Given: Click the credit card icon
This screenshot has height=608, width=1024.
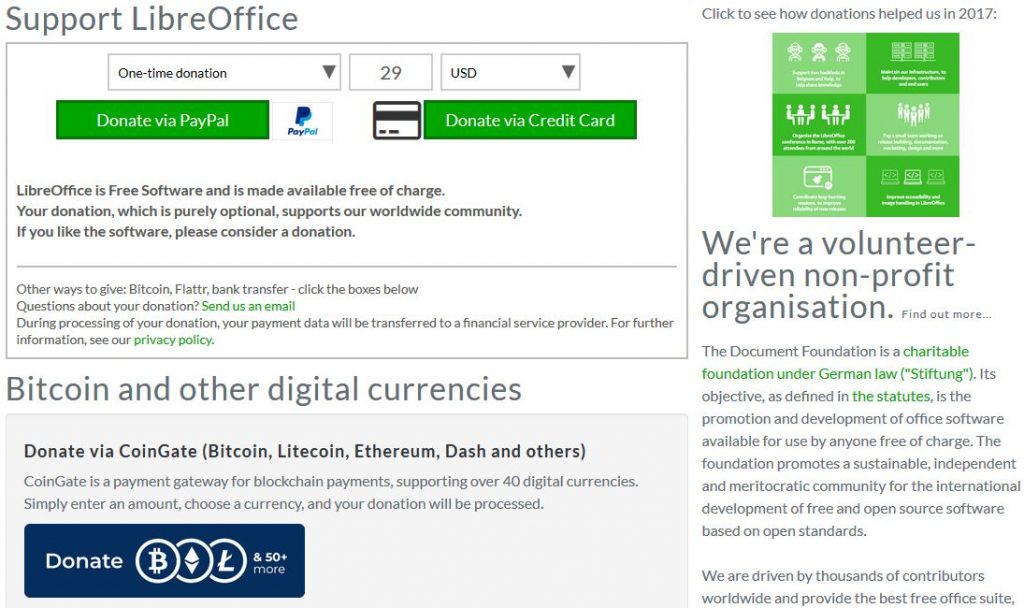Looking at the screenshot, I should point(397,120).
